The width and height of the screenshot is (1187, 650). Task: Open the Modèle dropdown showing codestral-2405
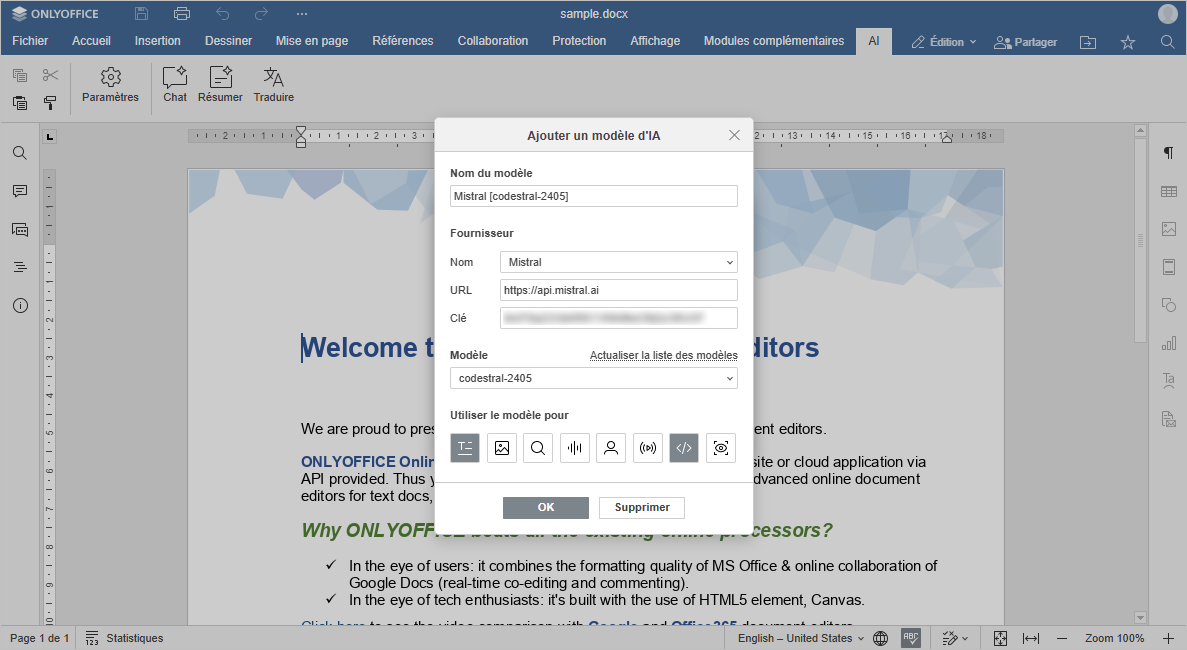point(593,378)
